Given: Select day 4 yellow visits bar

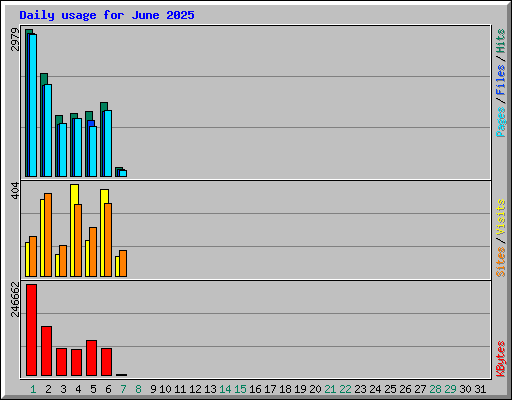Looking at the screenshot, I should click(73, 231).
